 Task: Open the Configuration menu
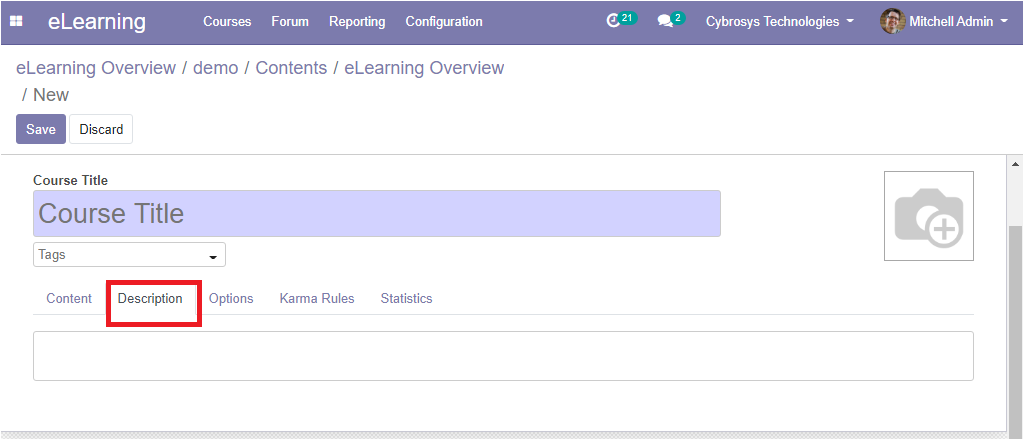coord(444,22)
